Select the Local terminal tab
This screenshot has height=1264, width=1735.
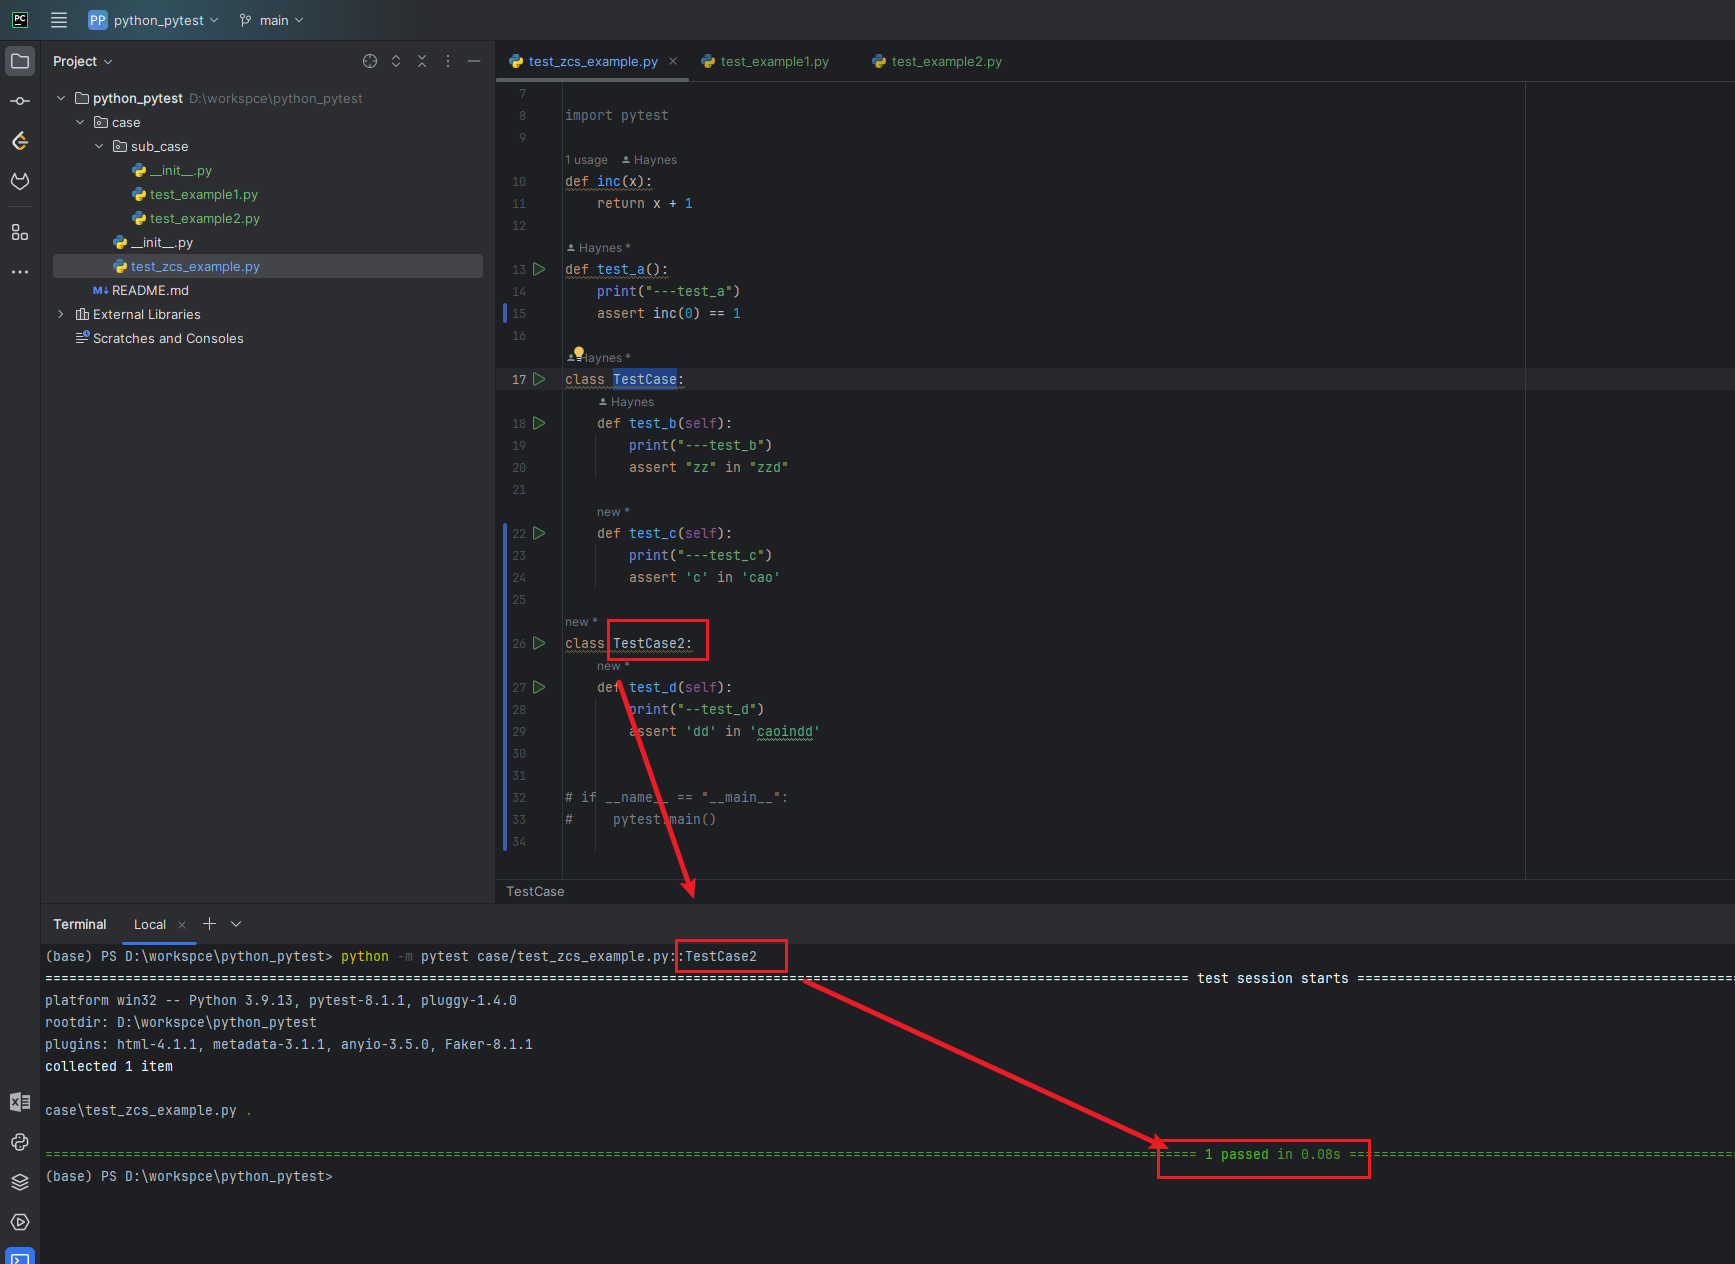point(150,924)
